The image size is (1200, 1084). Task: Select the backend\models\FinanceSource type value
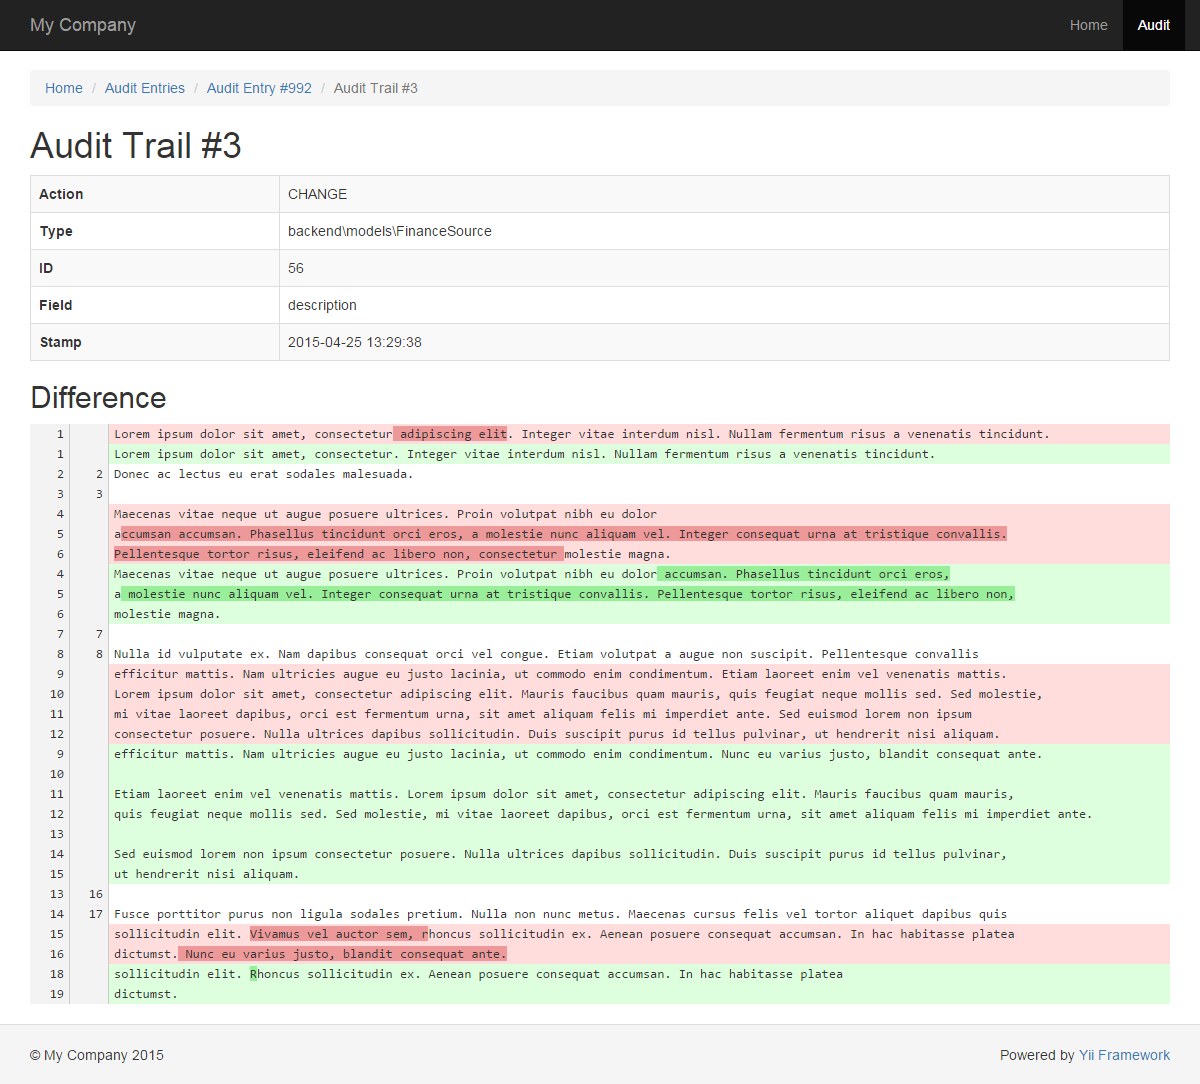point(390,231)
